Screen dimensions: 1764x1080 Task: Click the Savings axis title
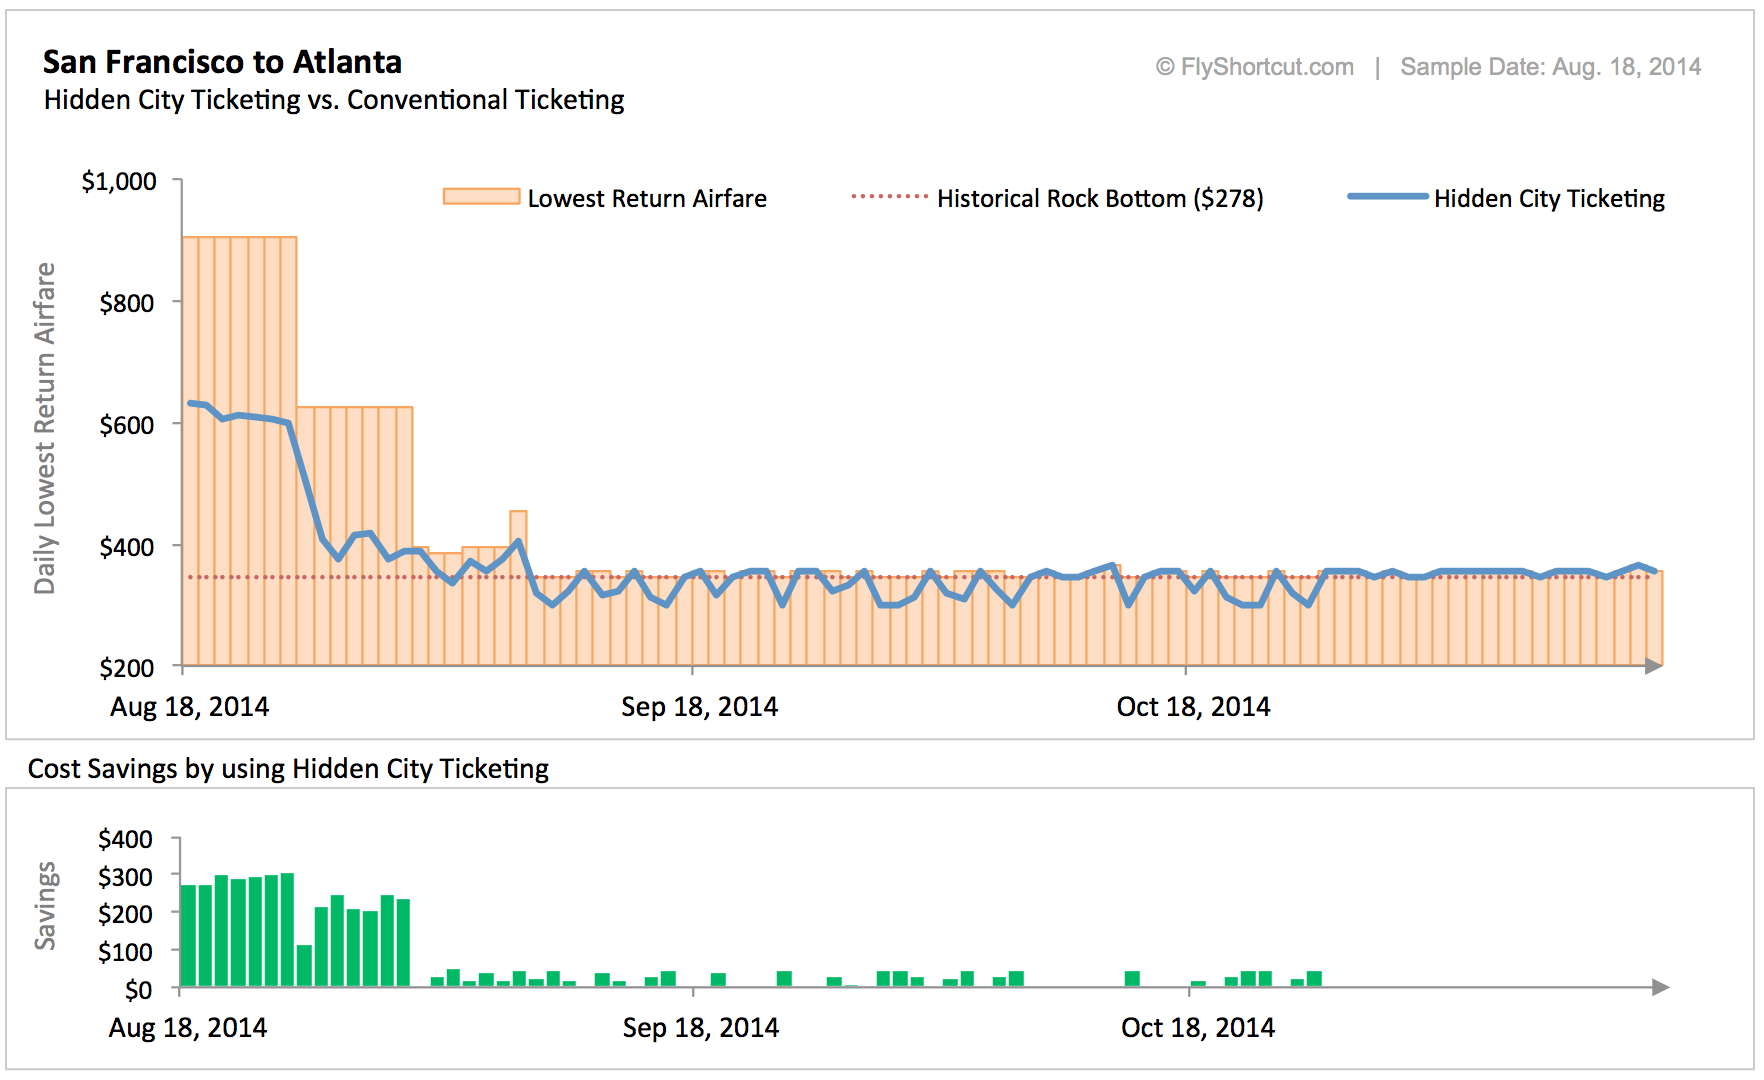click(45, 906)
